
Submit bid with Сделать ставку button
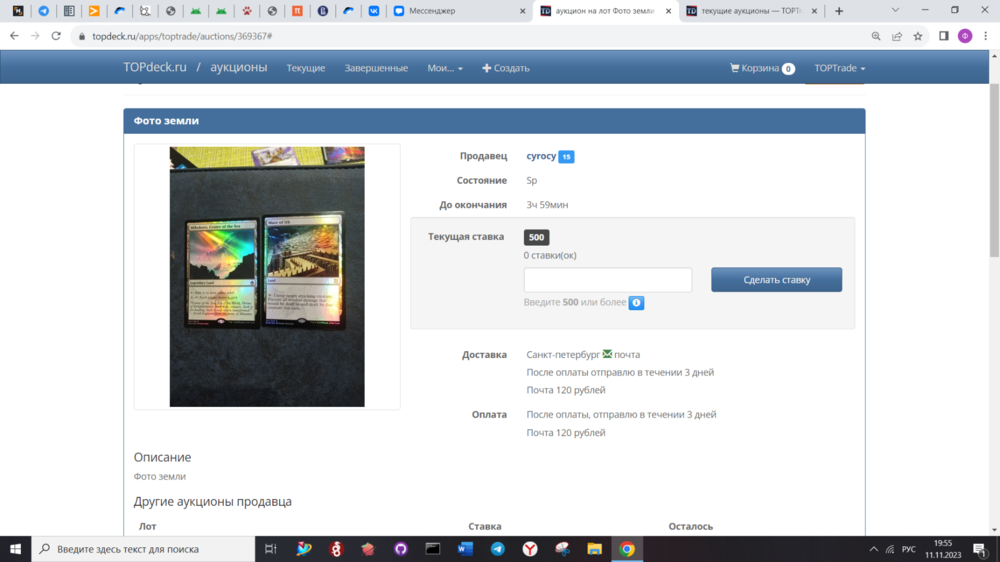[x=777, y=279]
